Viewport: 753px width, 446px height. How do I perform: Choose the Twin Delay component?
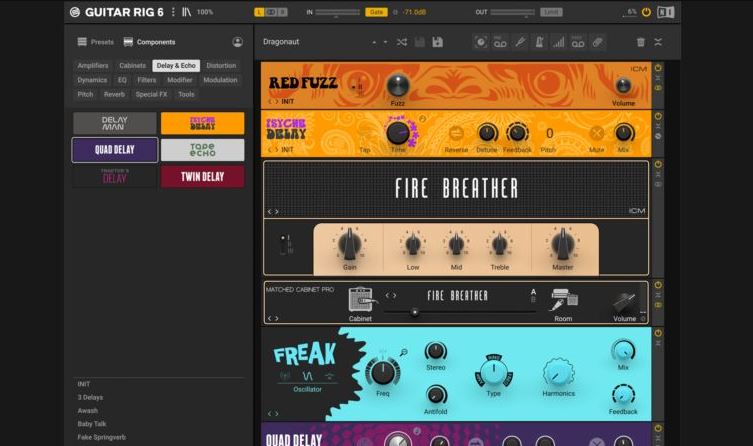coord(203,177)
